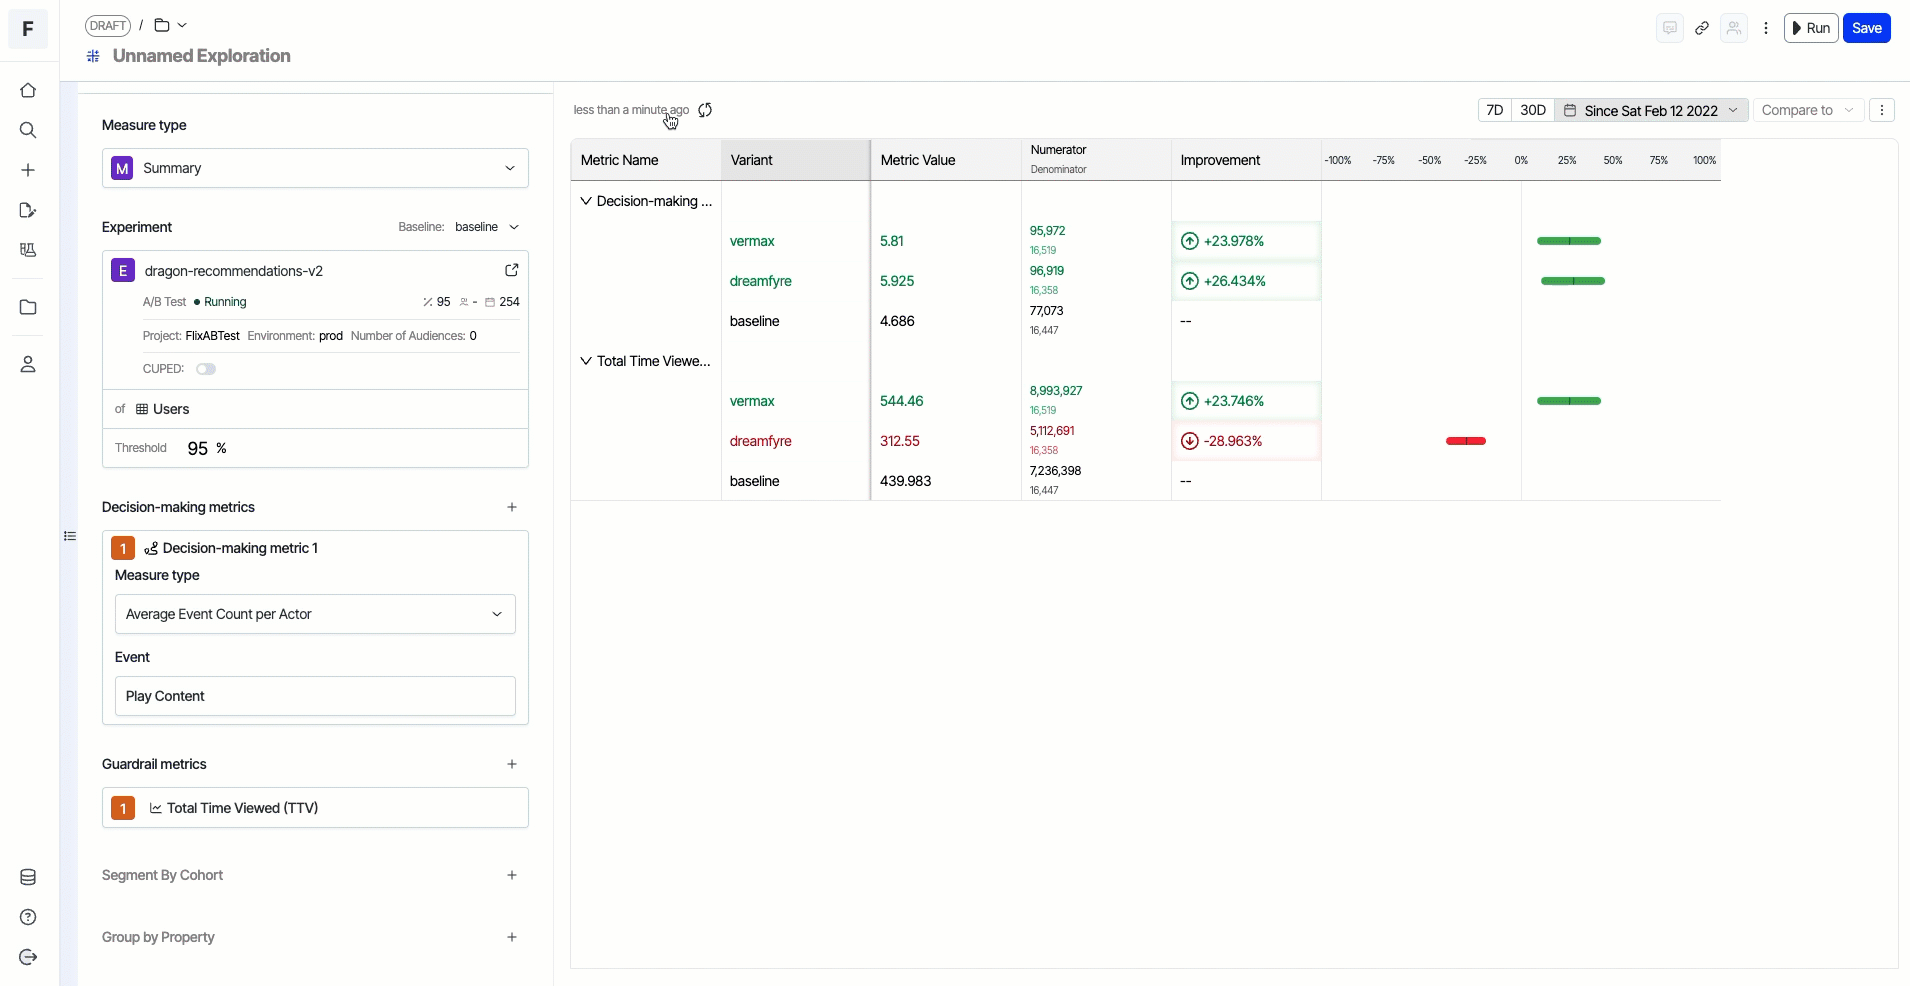The width and height of the screenshot is (1910, 986).
Task: Open dragon-recommendations-v2 in external link
Action: click(x=512, y=270)
